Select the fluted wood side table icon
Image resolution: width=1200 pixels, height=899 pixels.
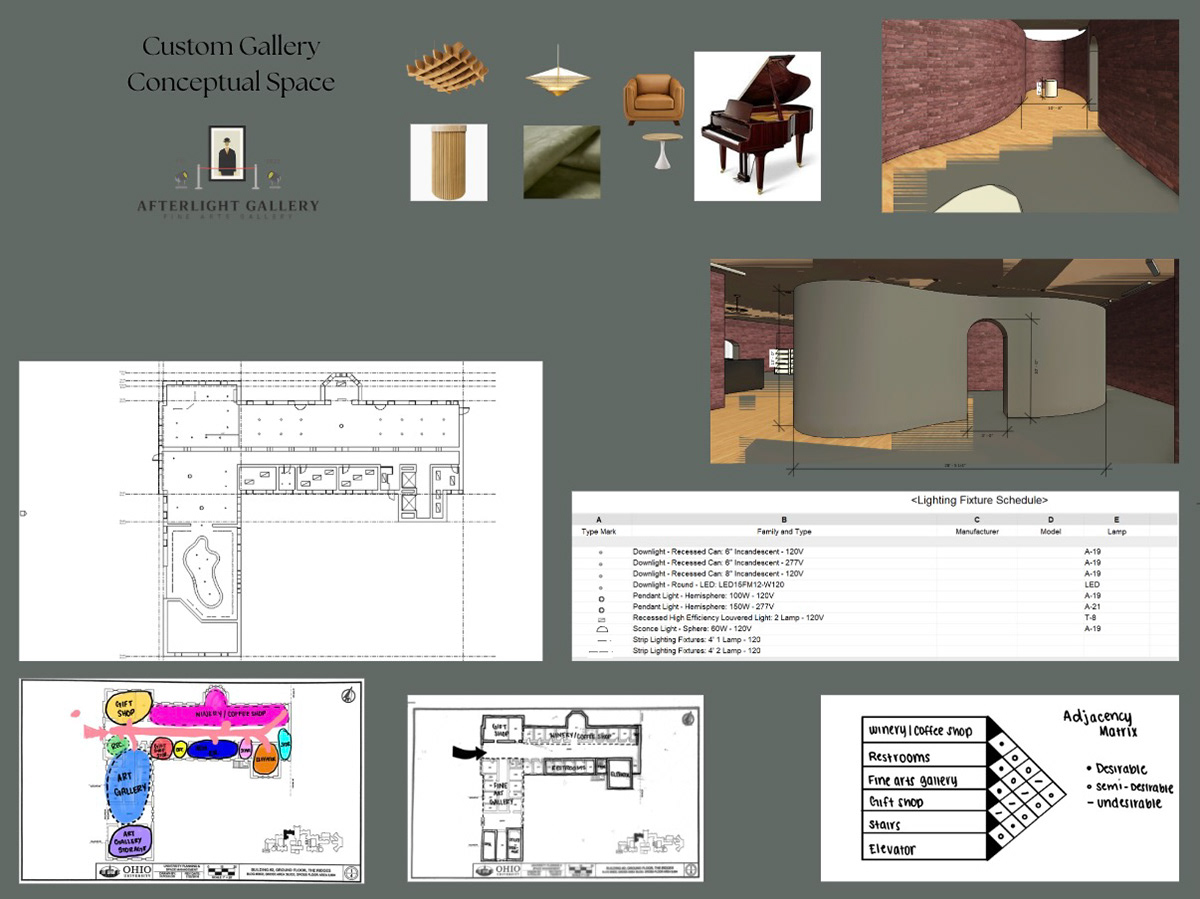coord(447,162)
